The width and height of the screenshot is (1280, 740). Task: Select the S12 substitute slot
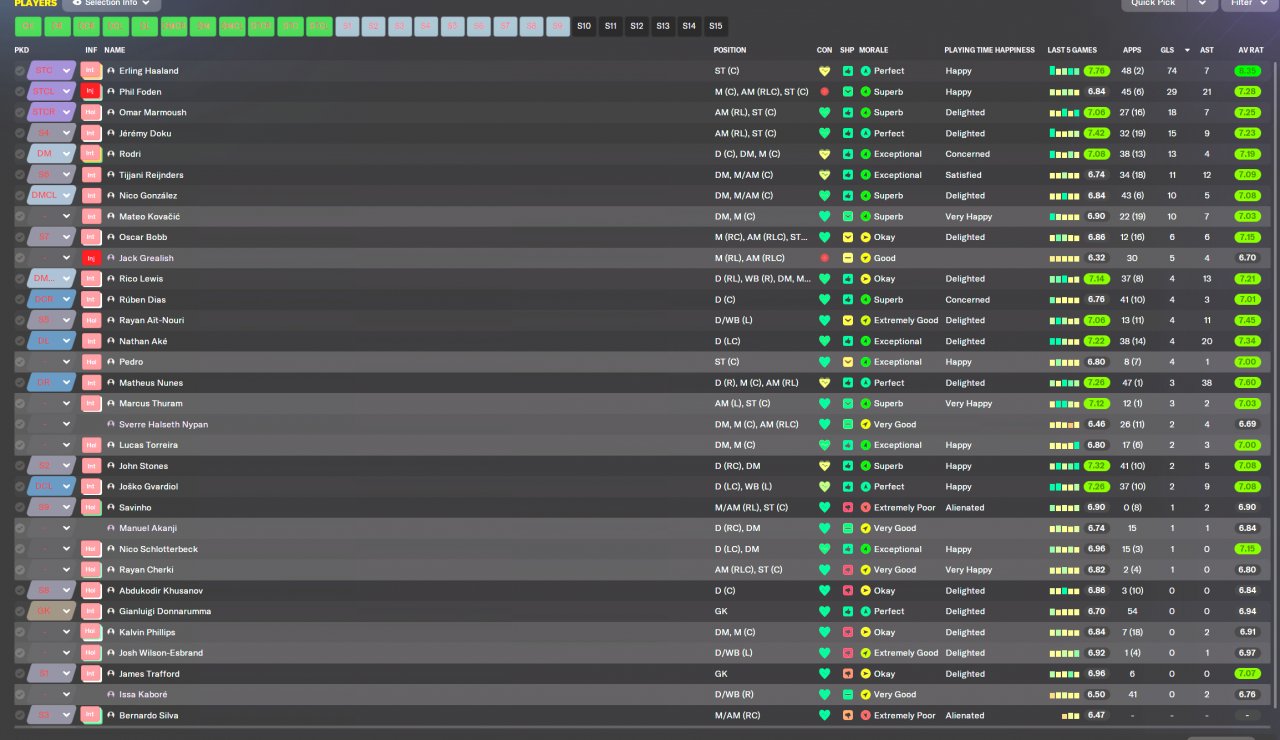[637, 26]
